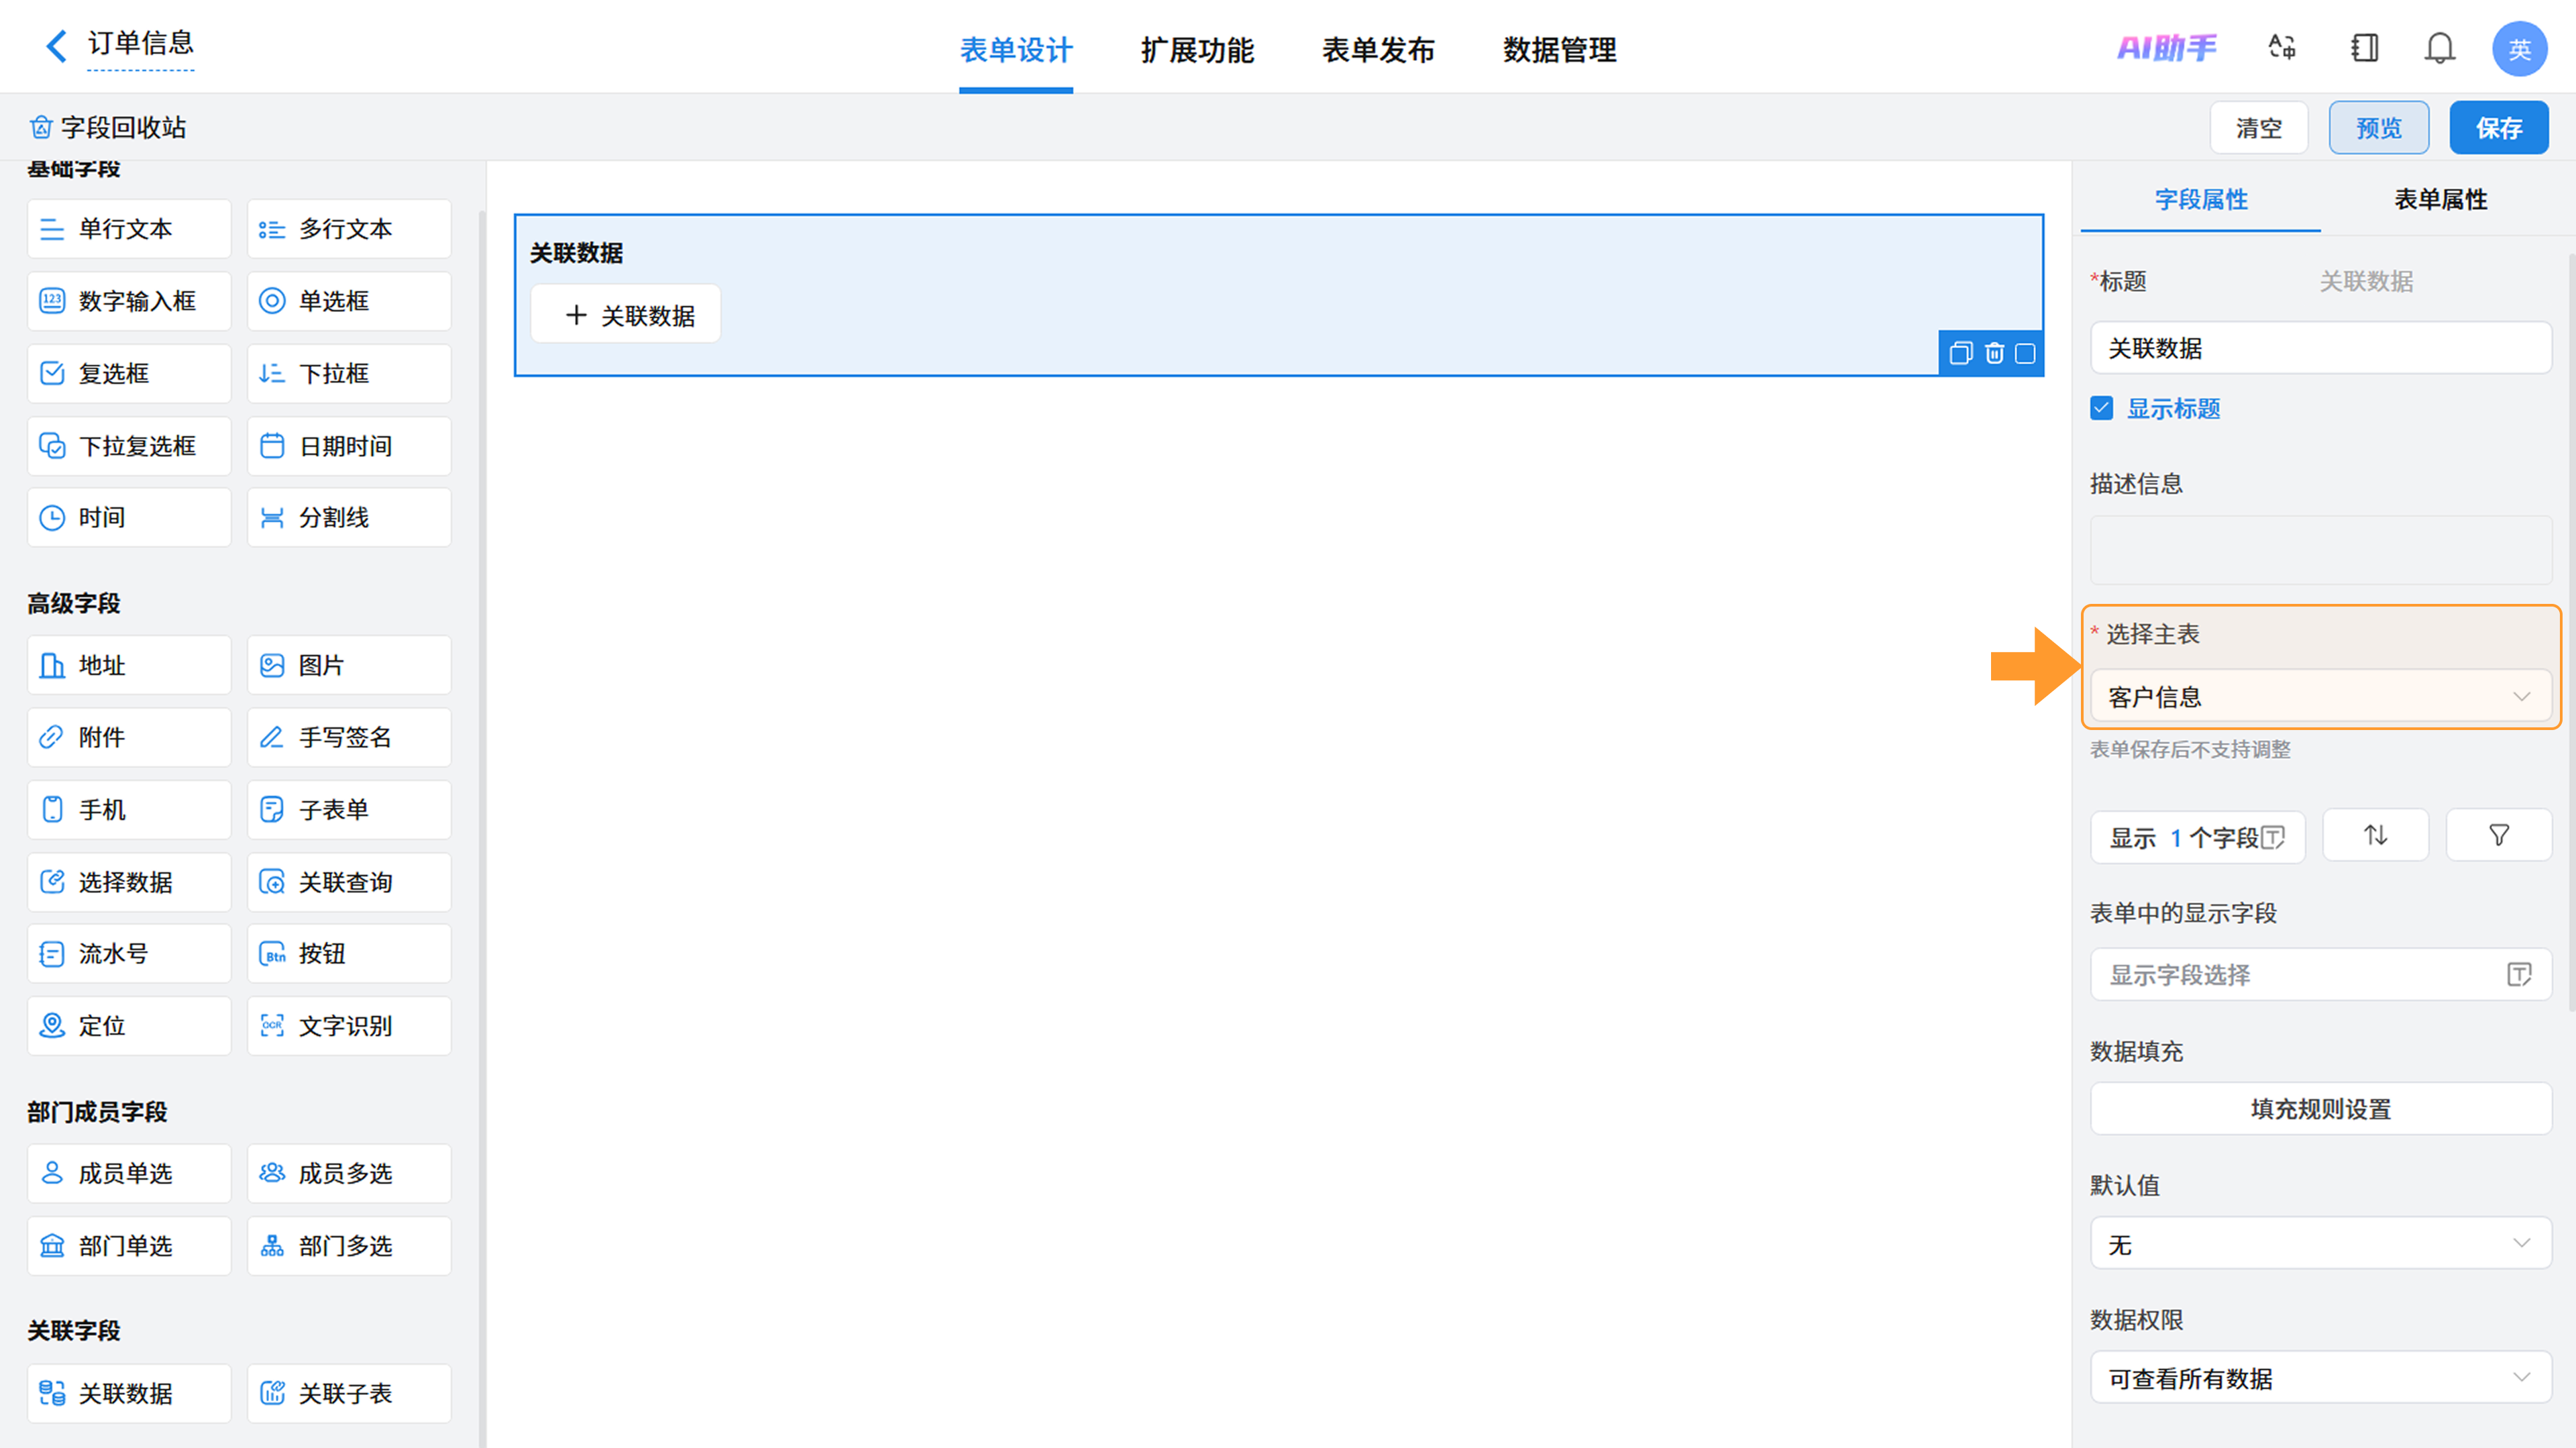Open the 默认值 dropdown
Screen dimensions: 2576x1448
2320,1243
